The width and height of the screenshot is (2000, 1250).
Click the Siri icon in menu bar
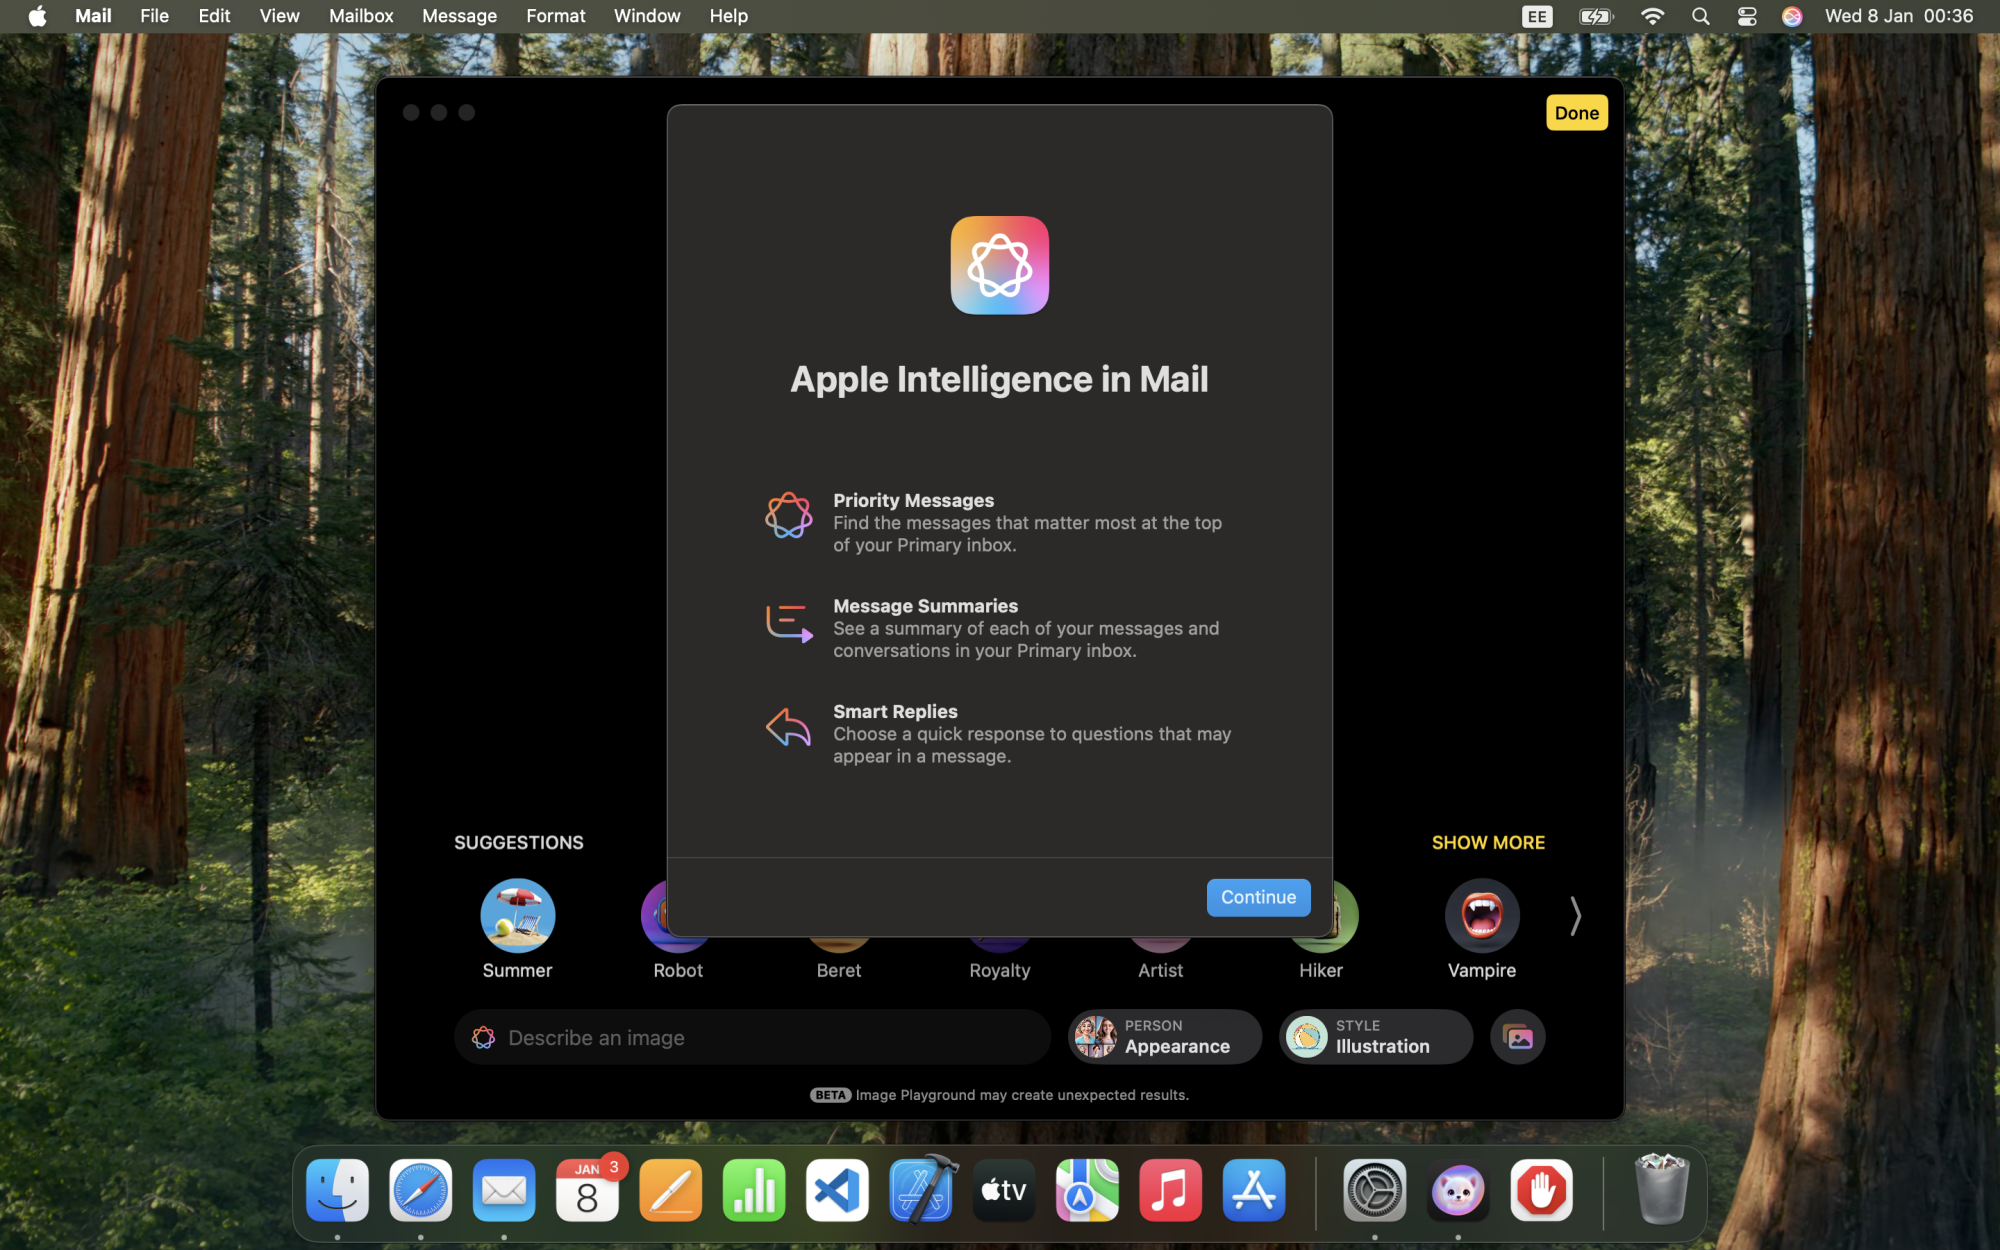(x=1792, y=16)
